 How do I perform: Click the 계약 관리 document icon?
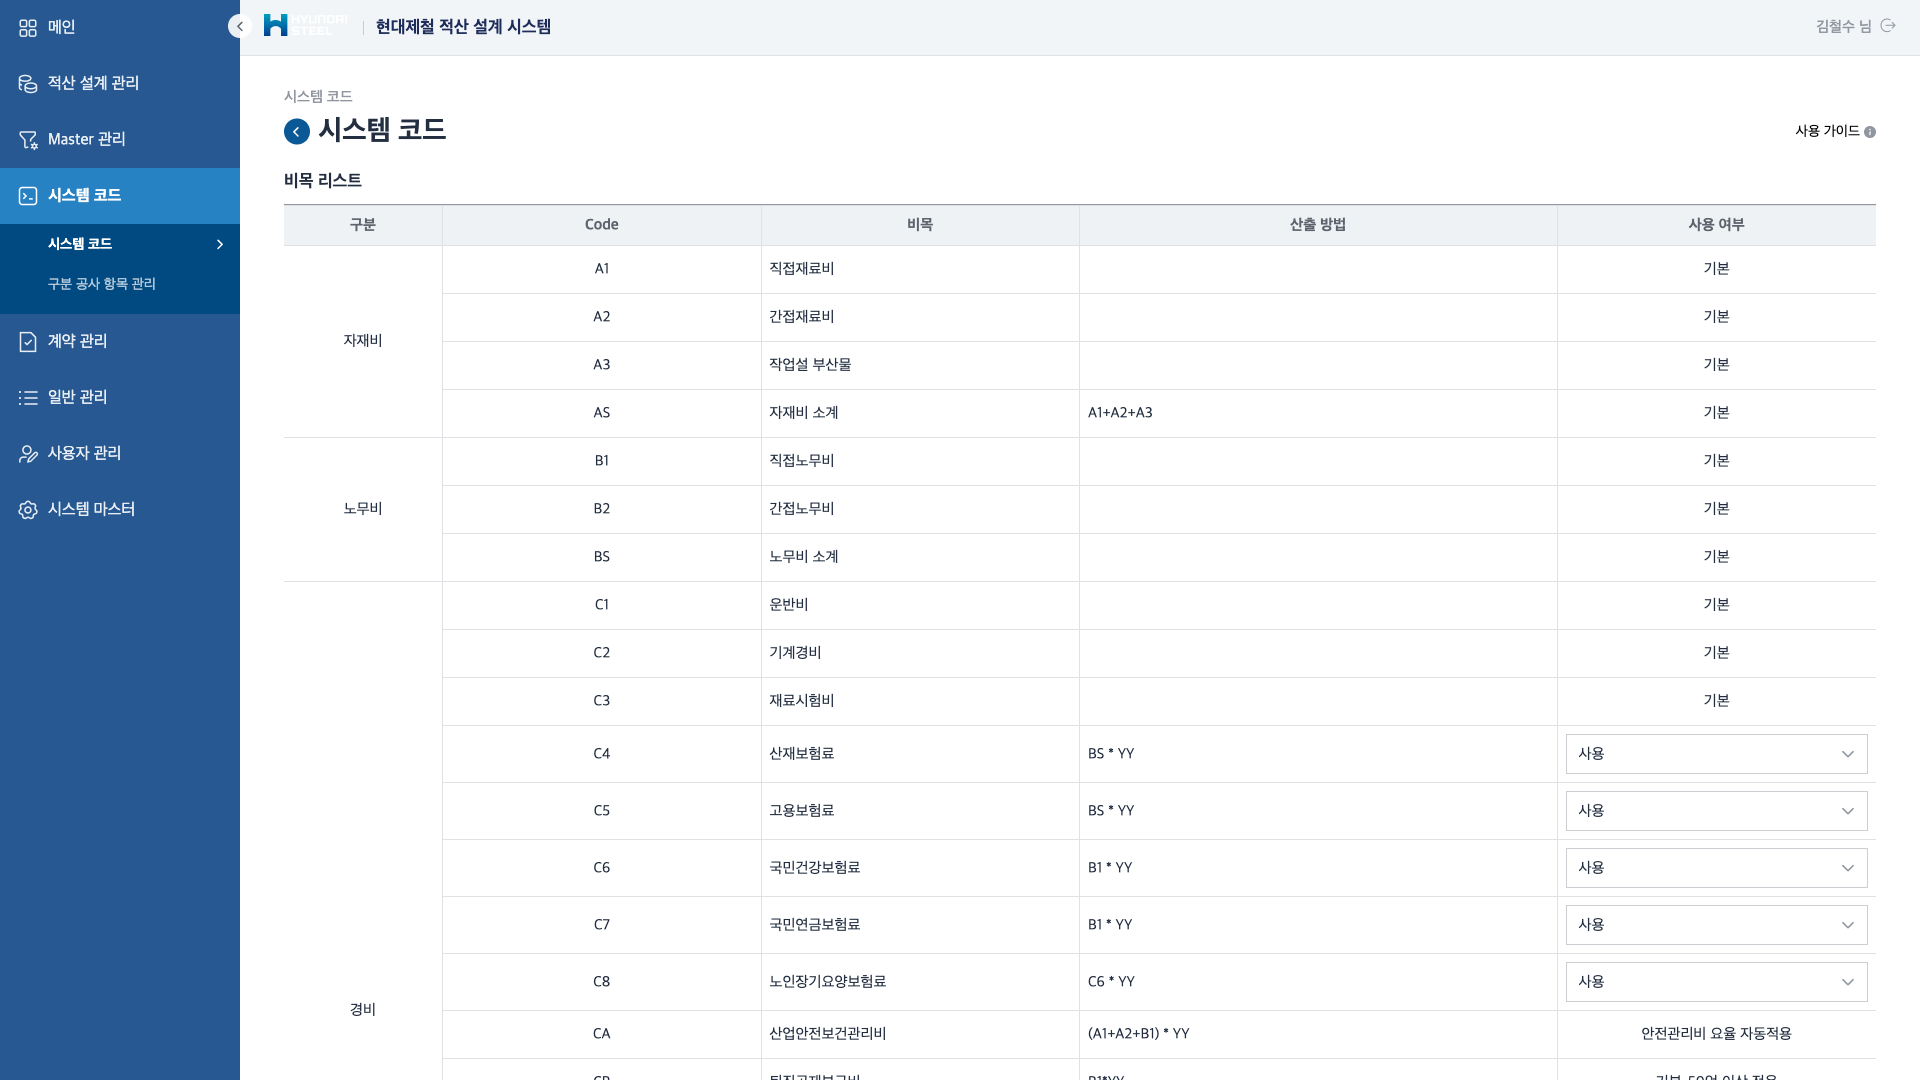[28, 342]
